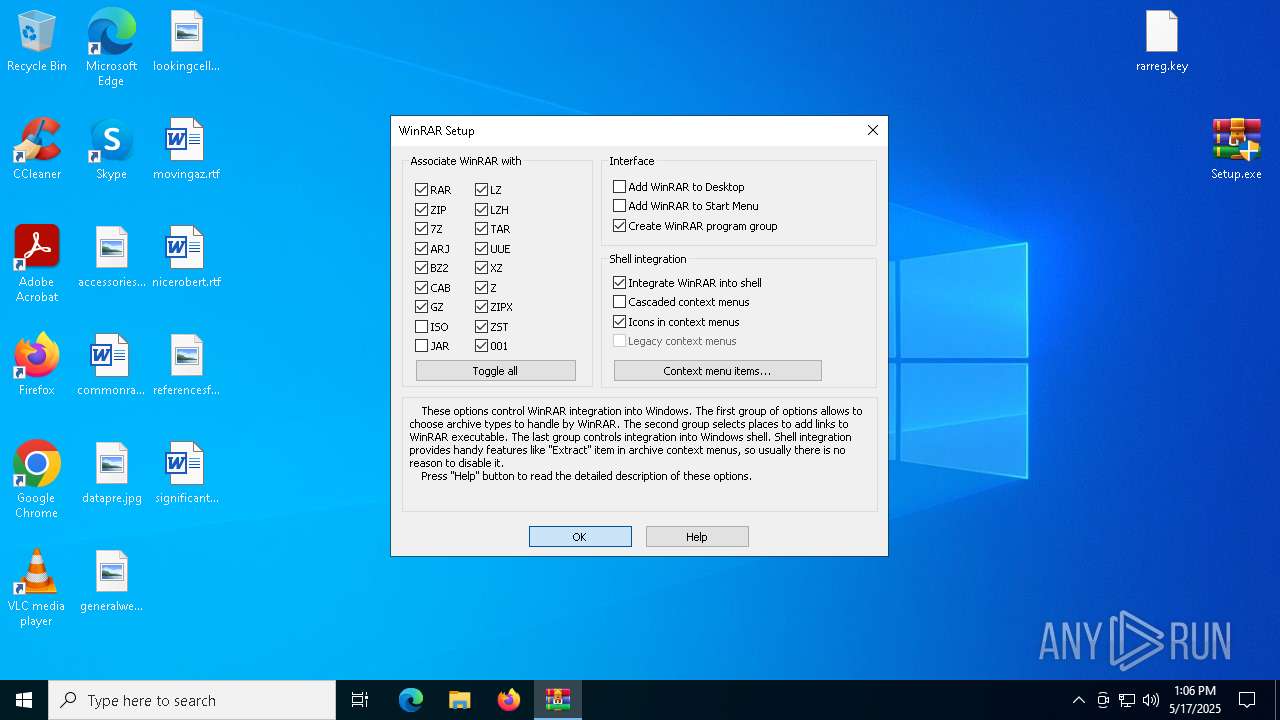Select the lookingcell image file on desktop
The width and height of the screenshot is (1280, 720).
(x=186, y=42)
